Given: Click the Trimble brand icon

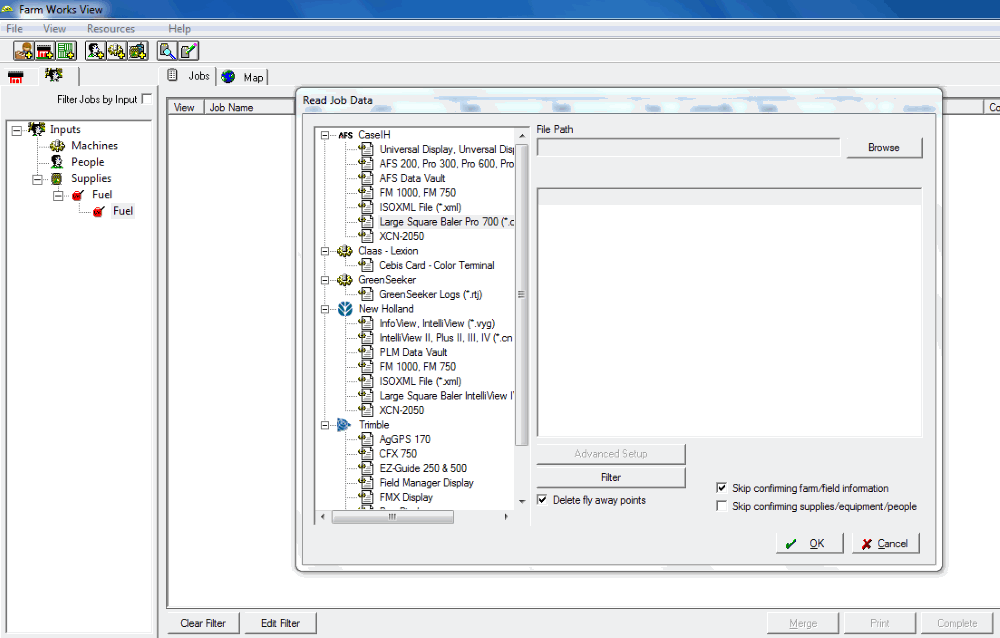Looking at the screenshot, I should (x=344, y=425).
